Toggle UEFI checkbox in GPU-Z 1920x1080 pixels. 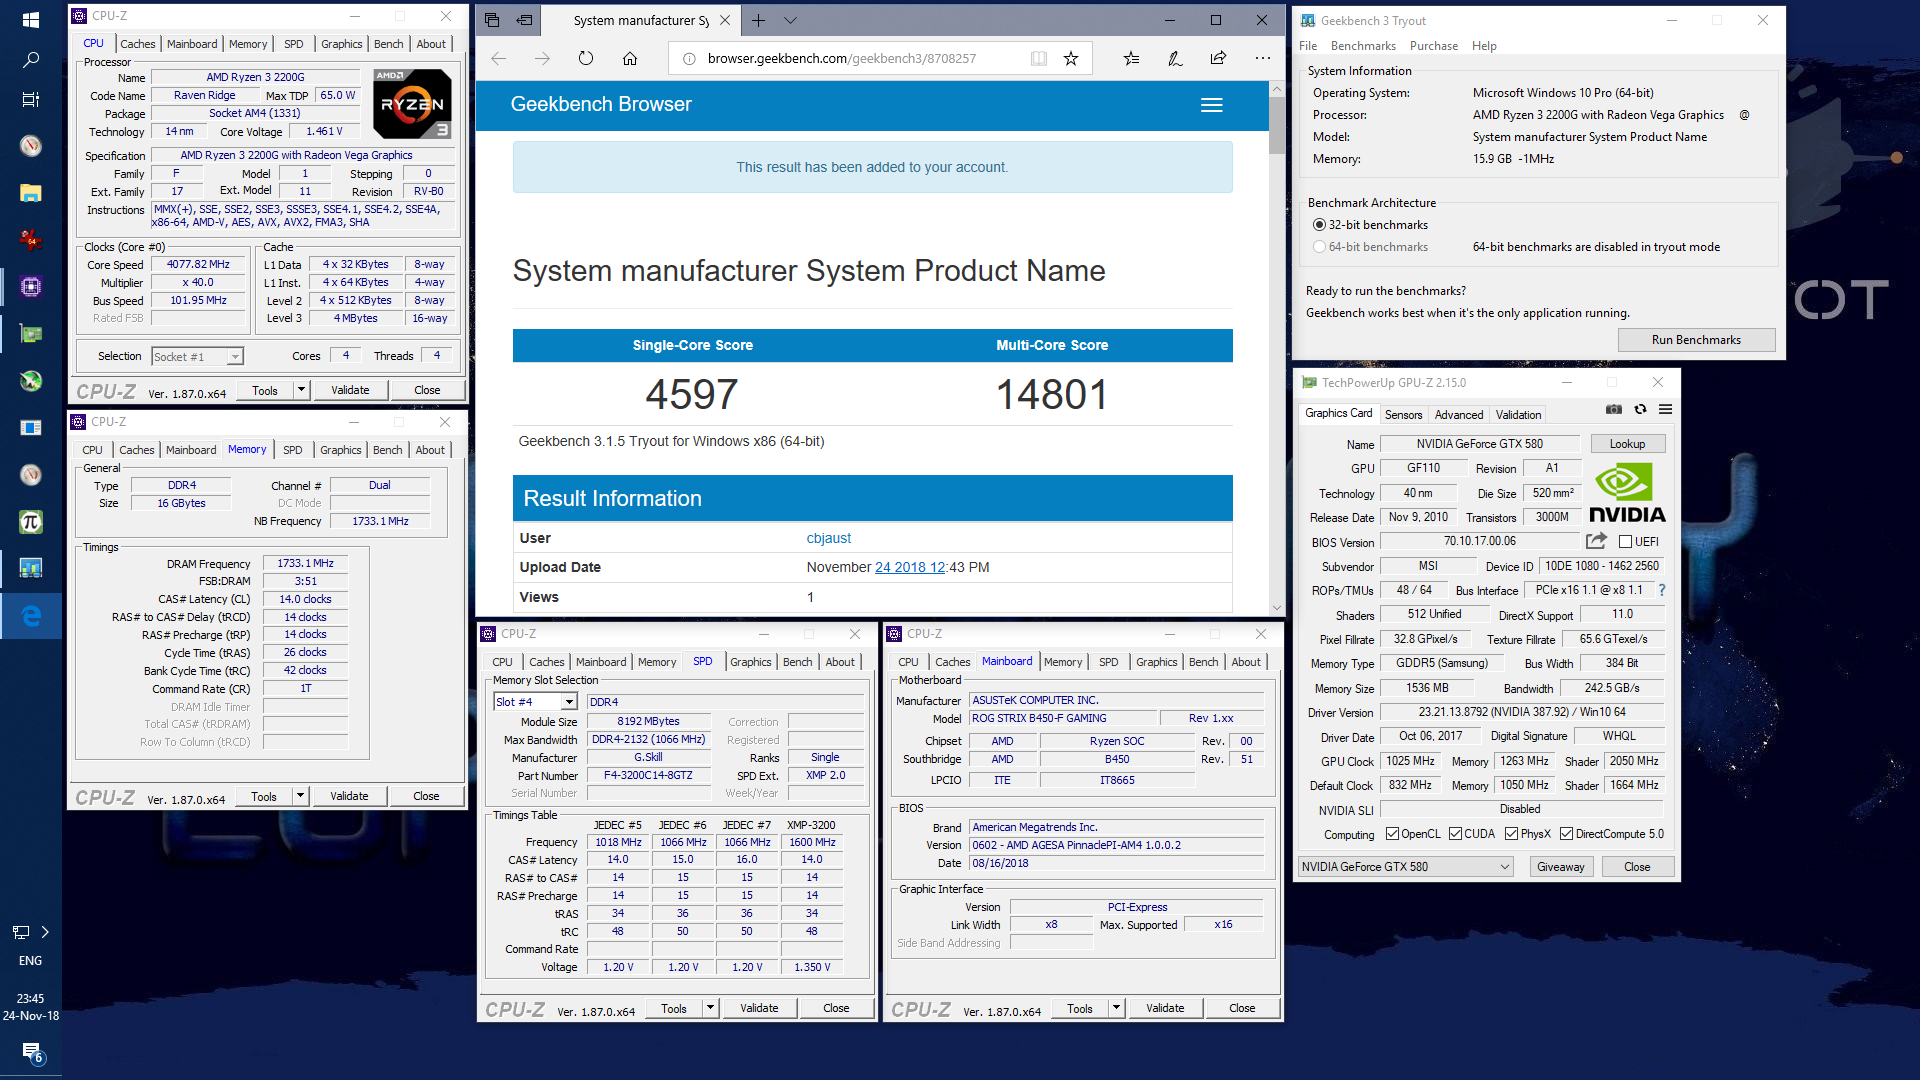[x=1625, y=542]
